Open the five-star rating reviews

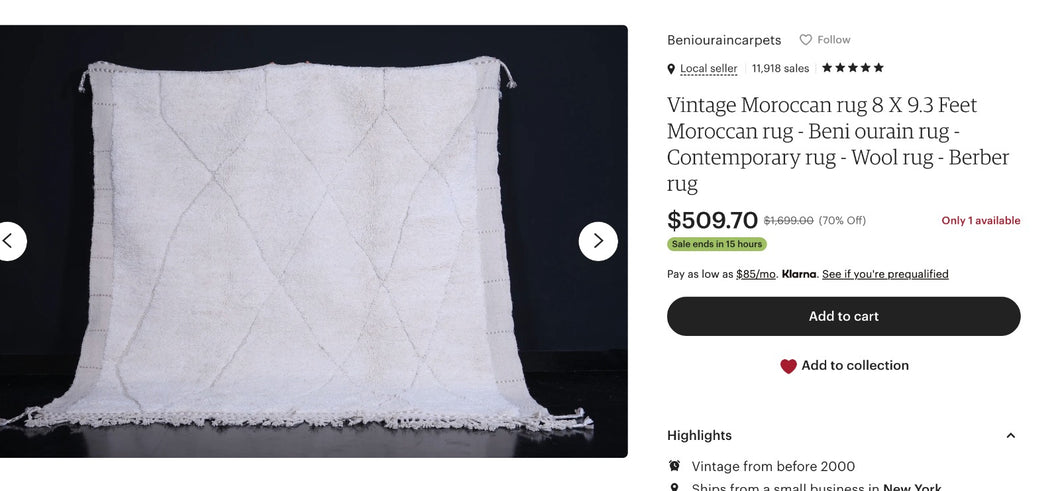click(x=852, y=68)
